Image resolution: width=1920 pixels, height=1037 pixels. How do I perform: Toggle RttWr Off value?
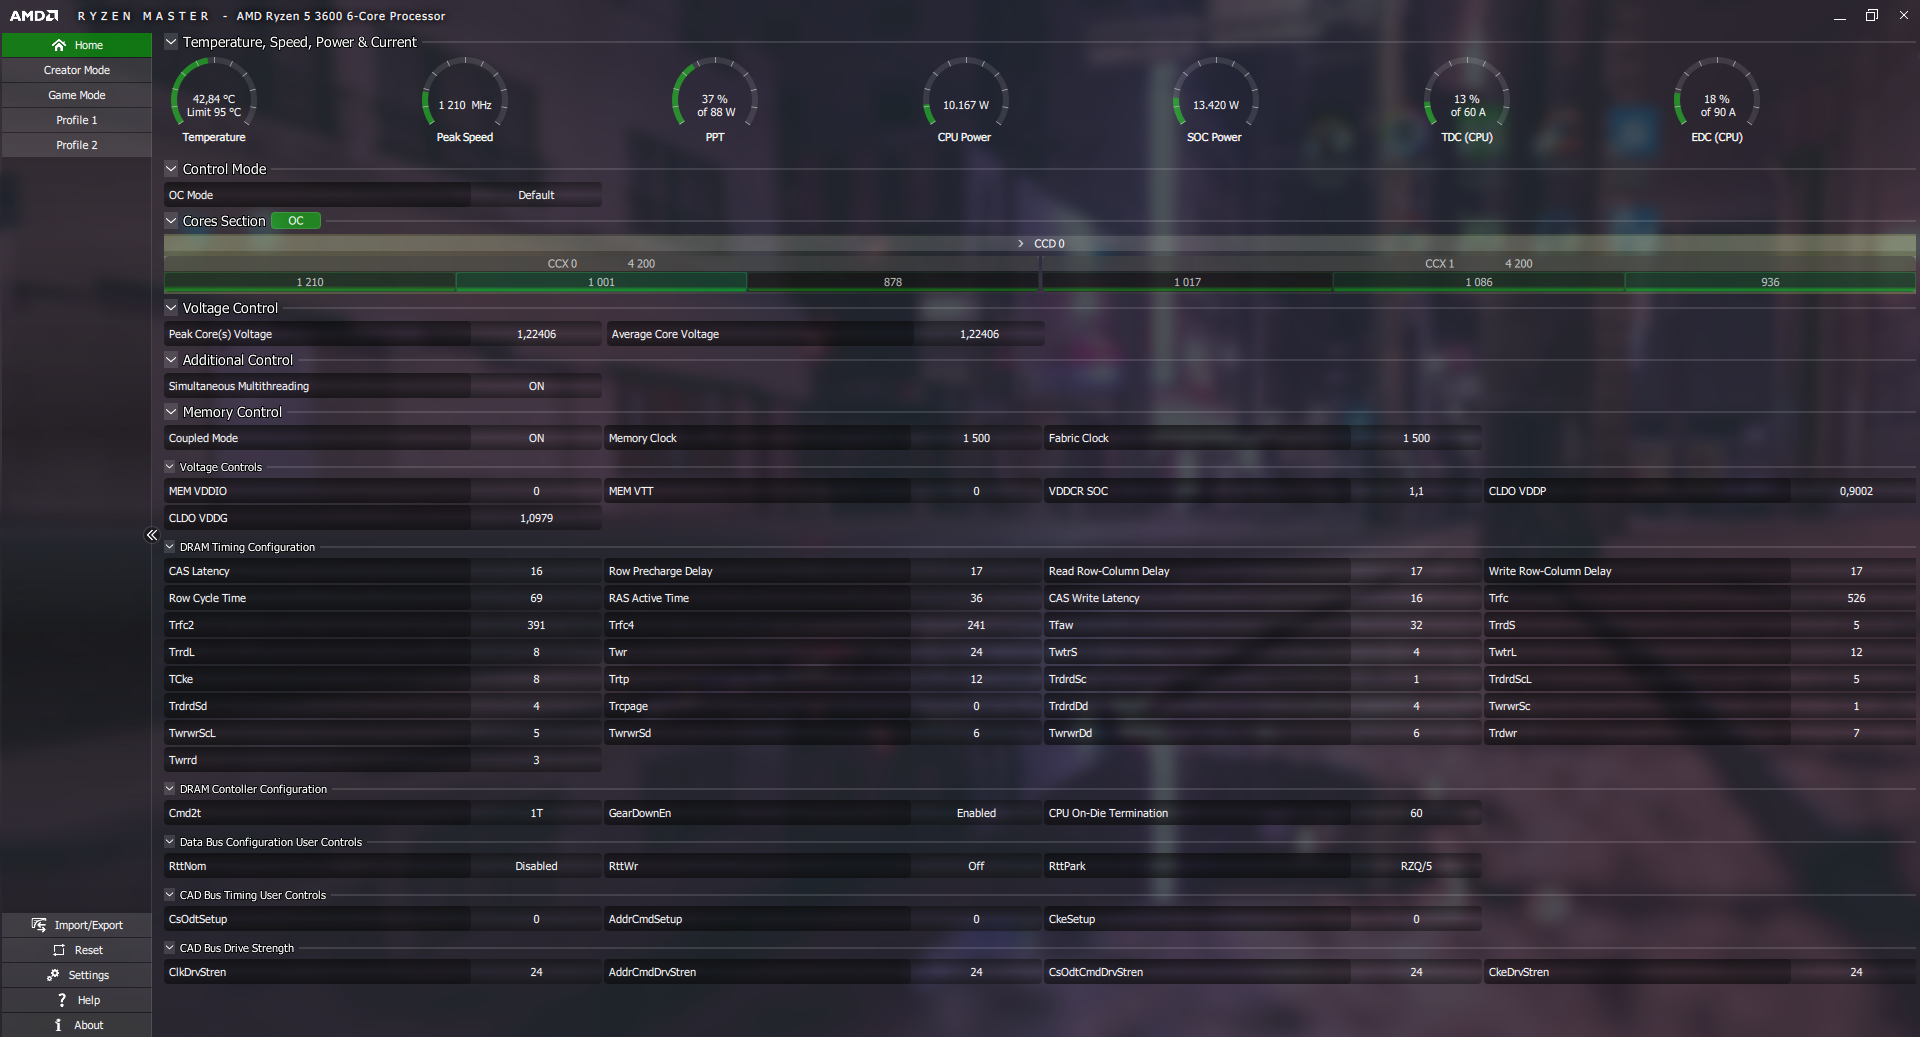tap(976, 866)
